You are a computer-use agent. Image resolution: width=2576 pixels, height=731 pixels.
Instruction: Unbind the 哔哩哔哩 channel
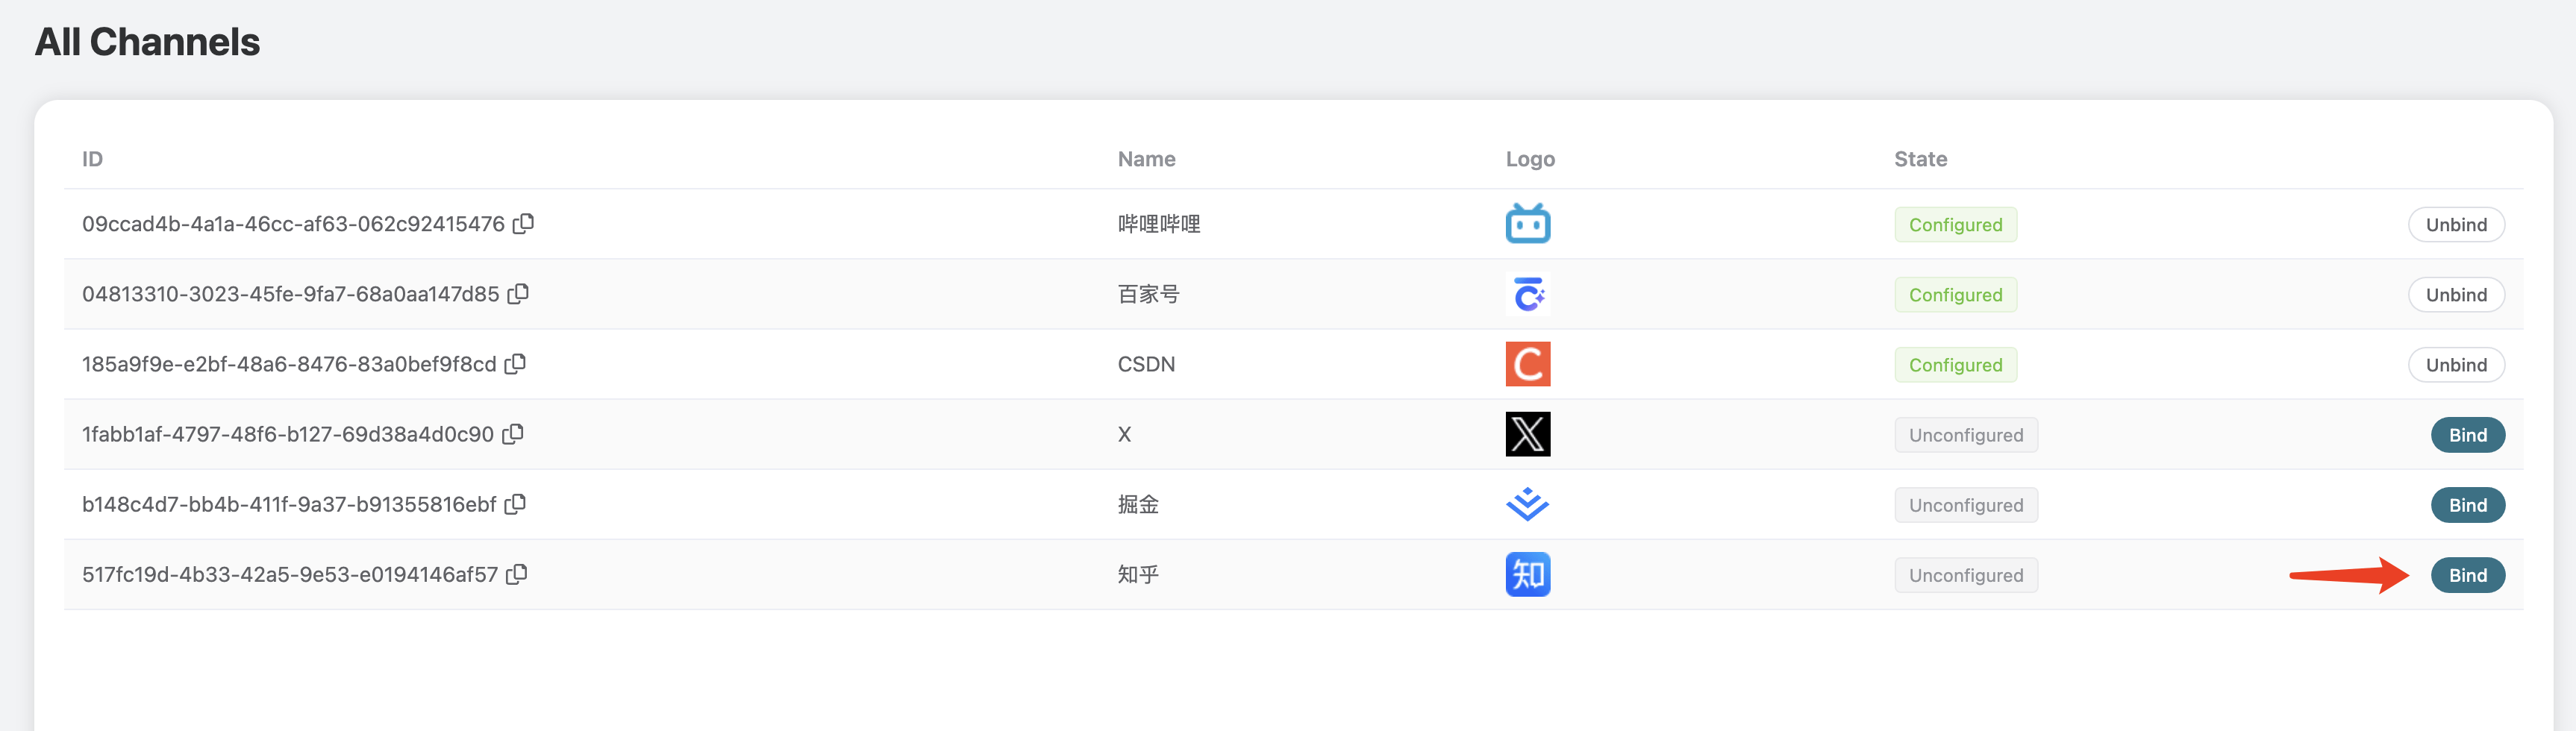click(2455, 225)
